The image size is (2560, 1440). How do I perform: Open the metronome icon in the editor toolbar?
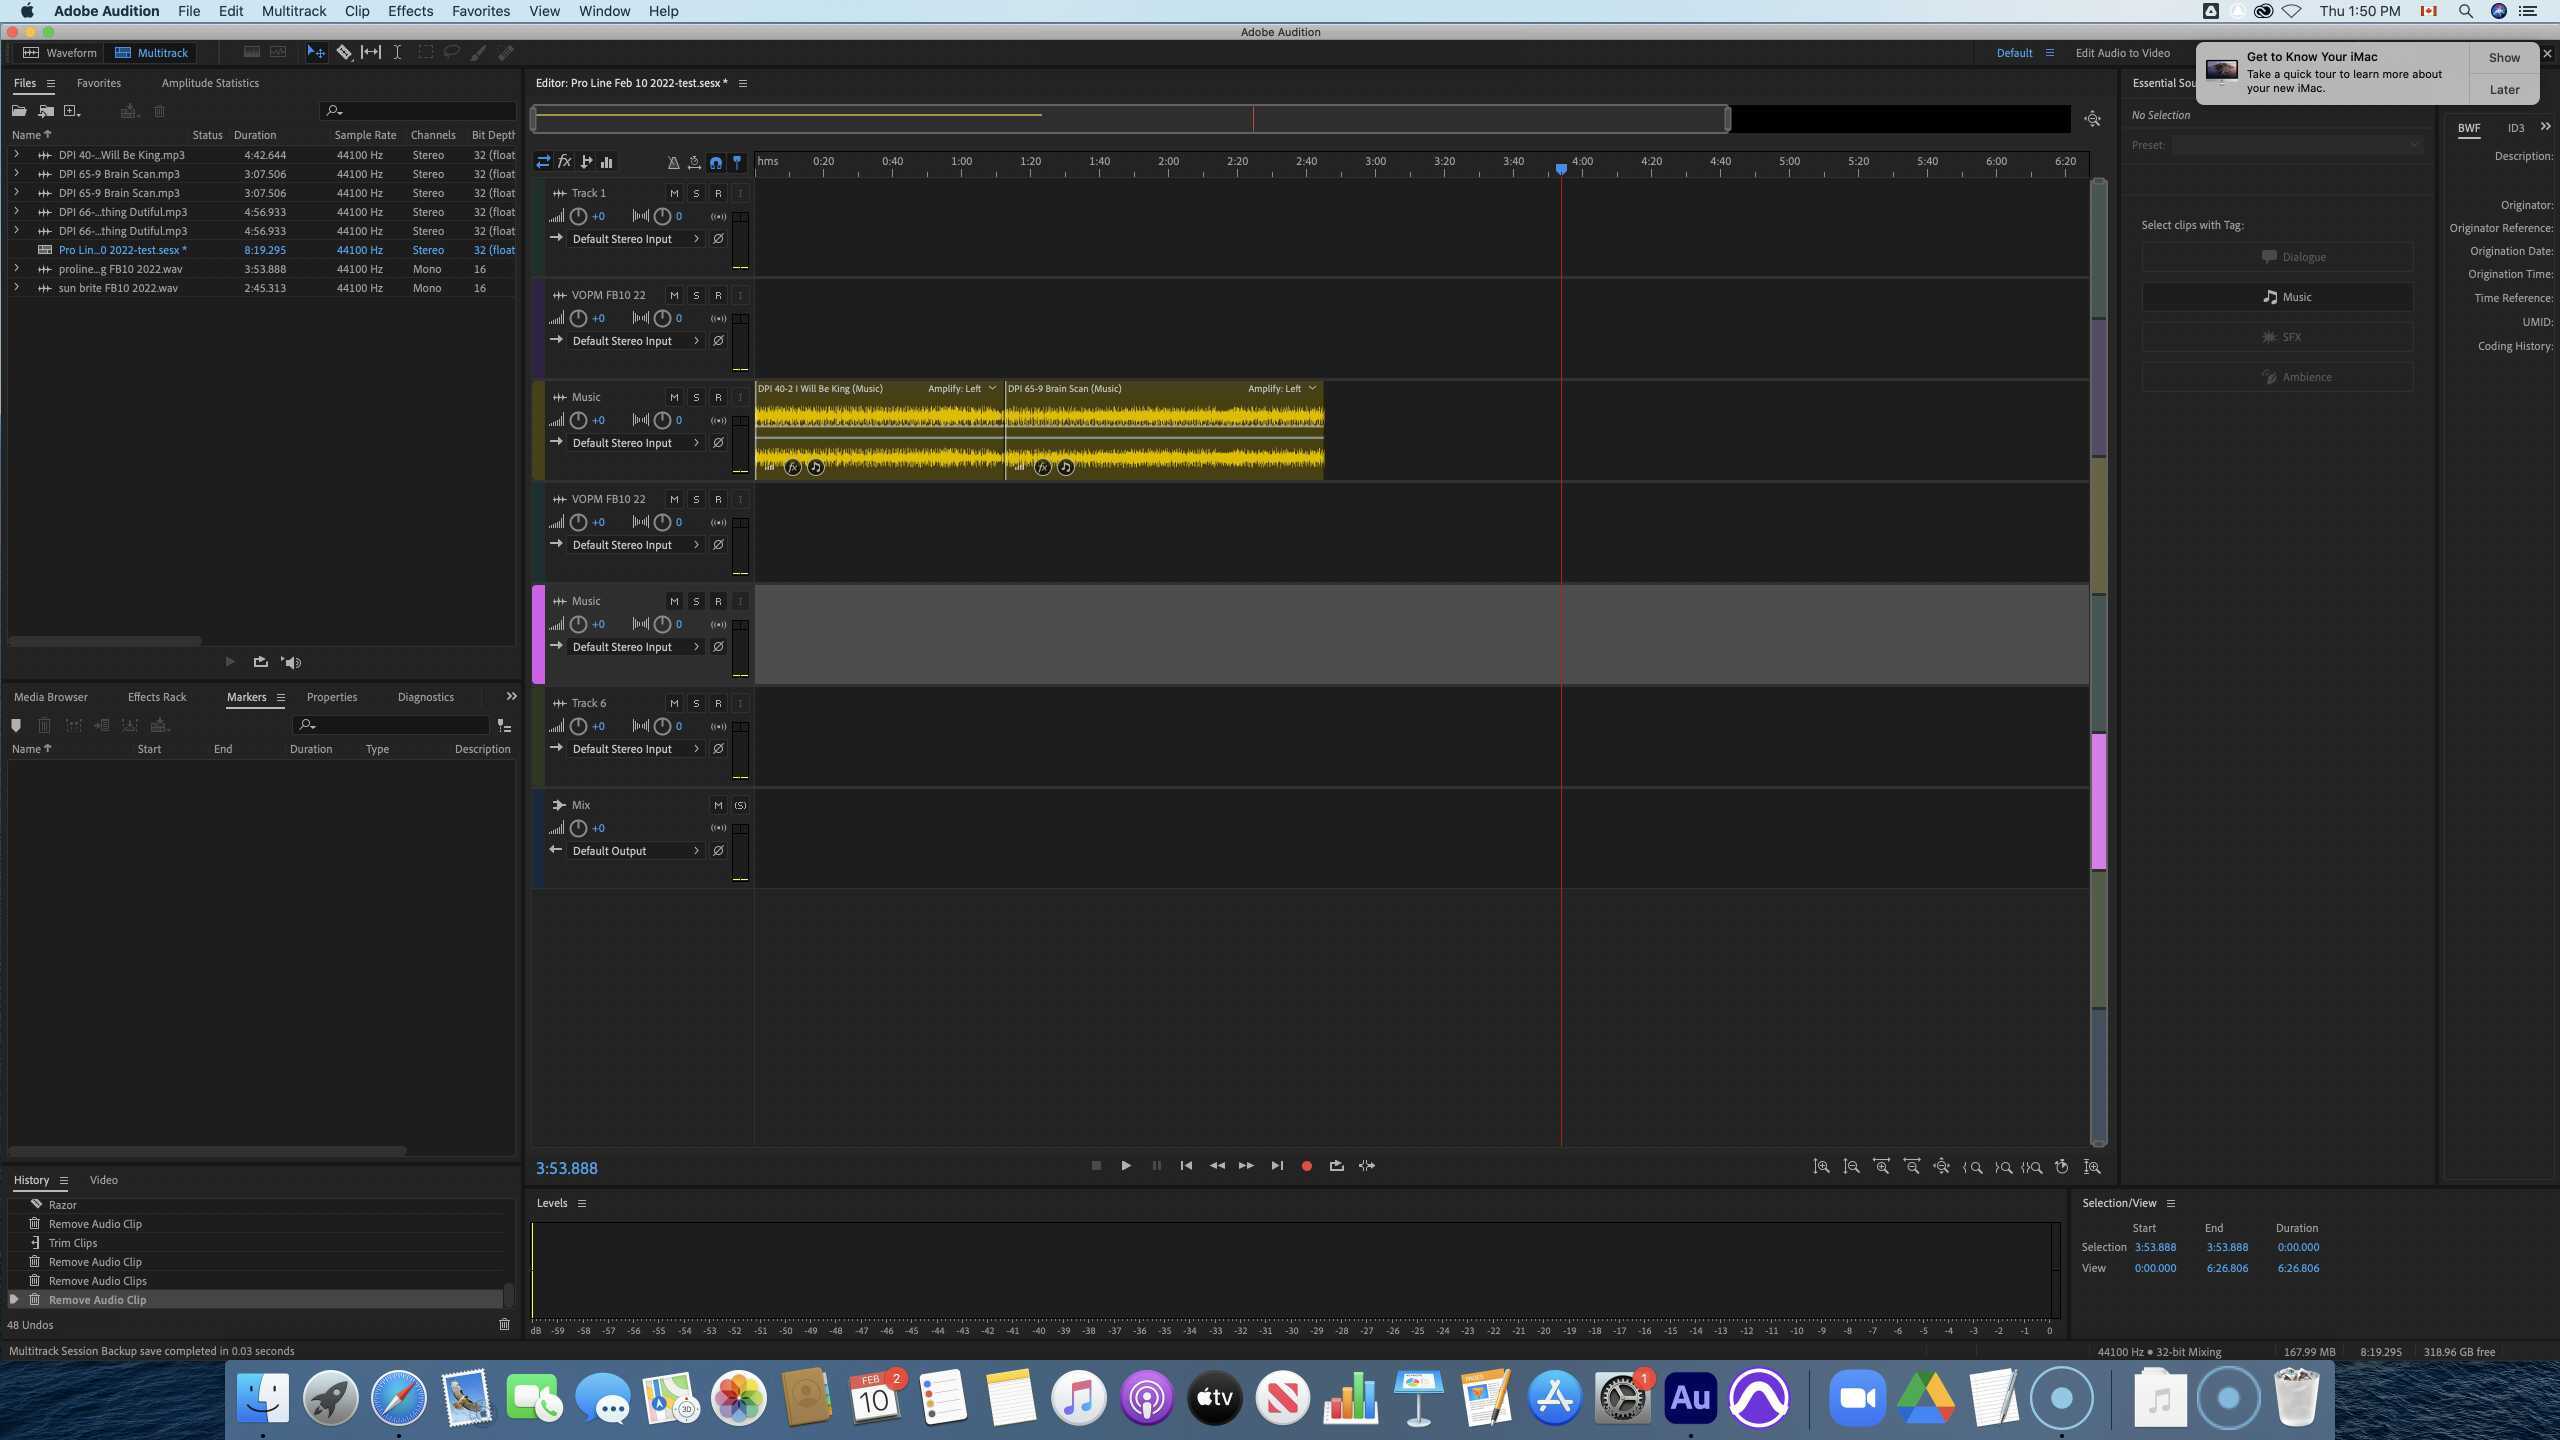tap(672, 161)
